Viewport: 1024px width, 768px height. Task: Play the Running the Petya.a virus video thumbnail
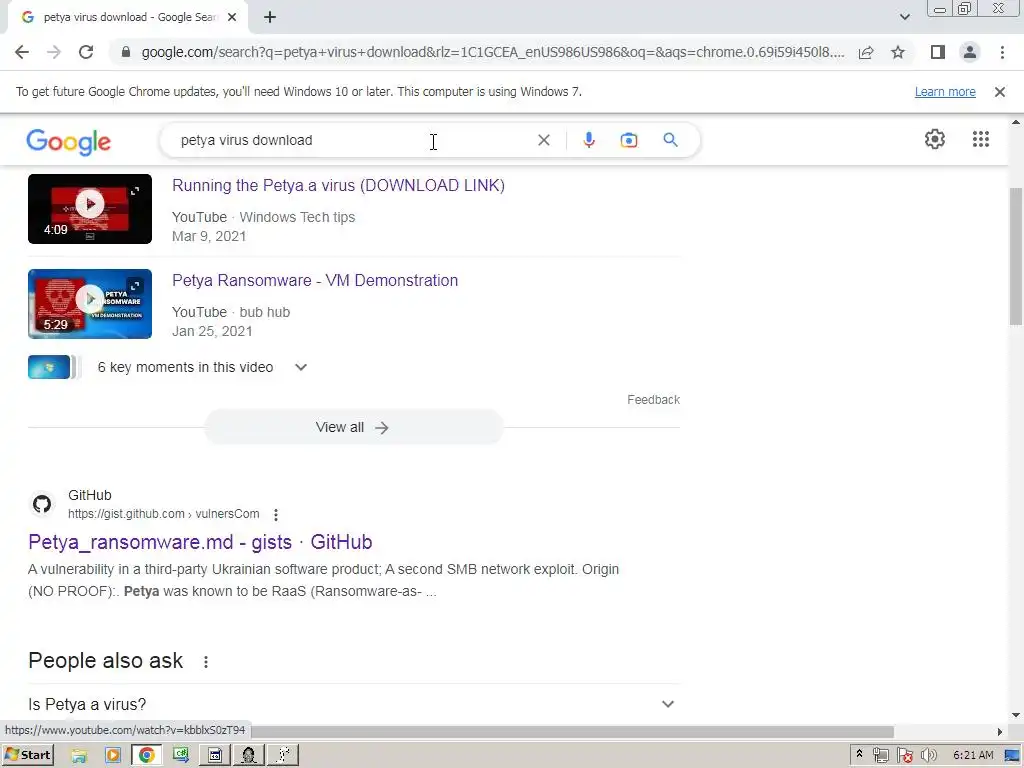(x=90, y=209)
